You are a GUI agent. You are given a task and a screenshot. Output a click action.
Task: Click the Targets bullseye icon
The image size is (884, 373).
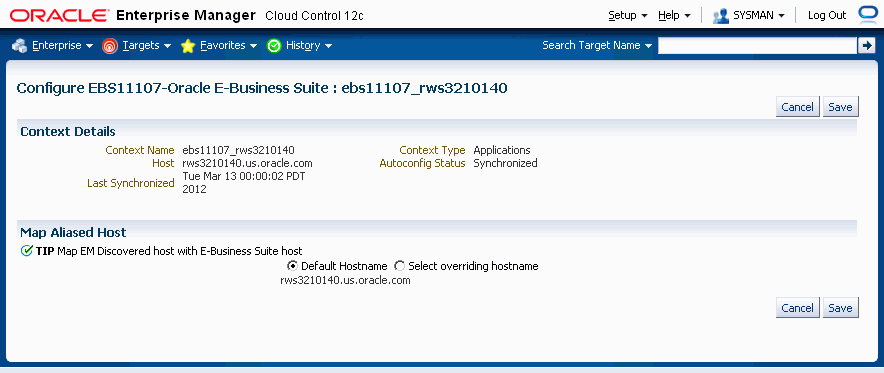point(109,46)
